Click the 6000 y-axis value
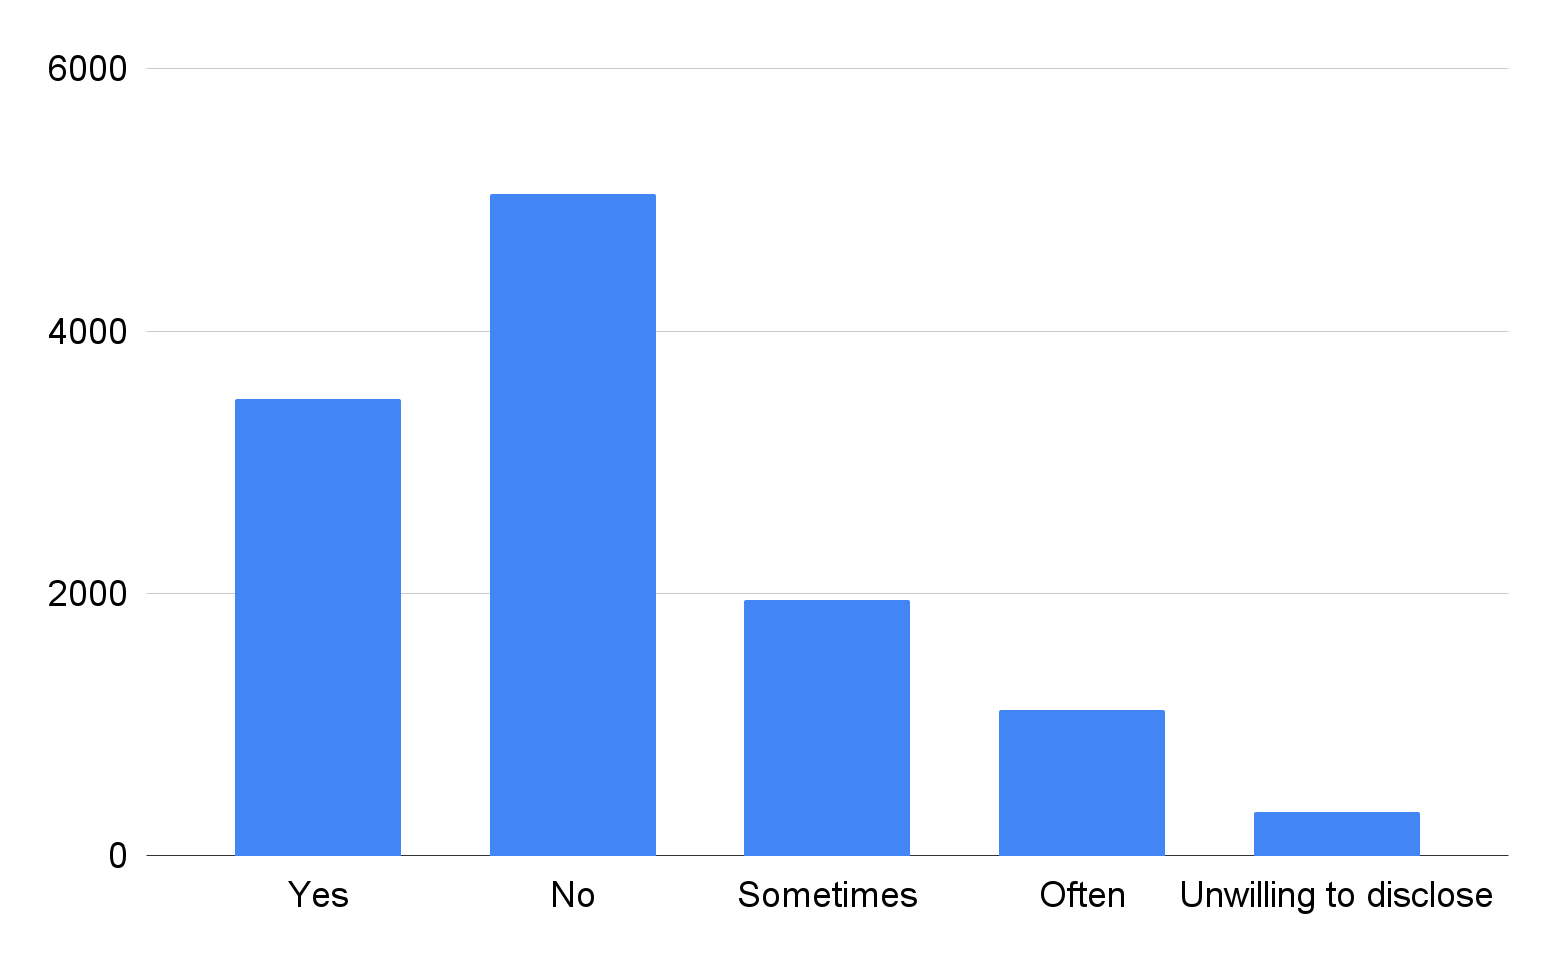This screenshot has height=963, width=1557. [88, 69]
